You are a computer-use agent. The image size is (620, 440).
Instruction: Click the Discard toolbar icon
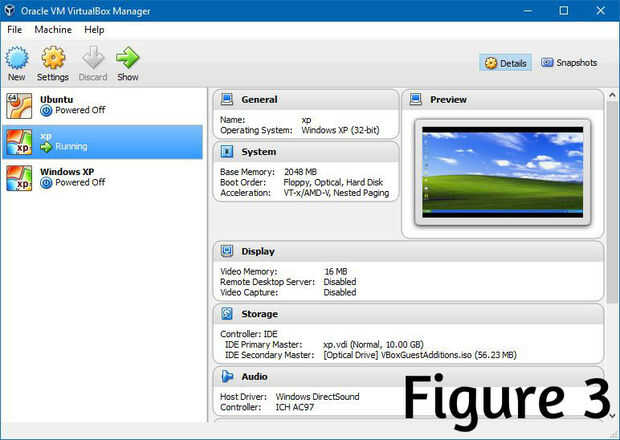pos(93,58)
